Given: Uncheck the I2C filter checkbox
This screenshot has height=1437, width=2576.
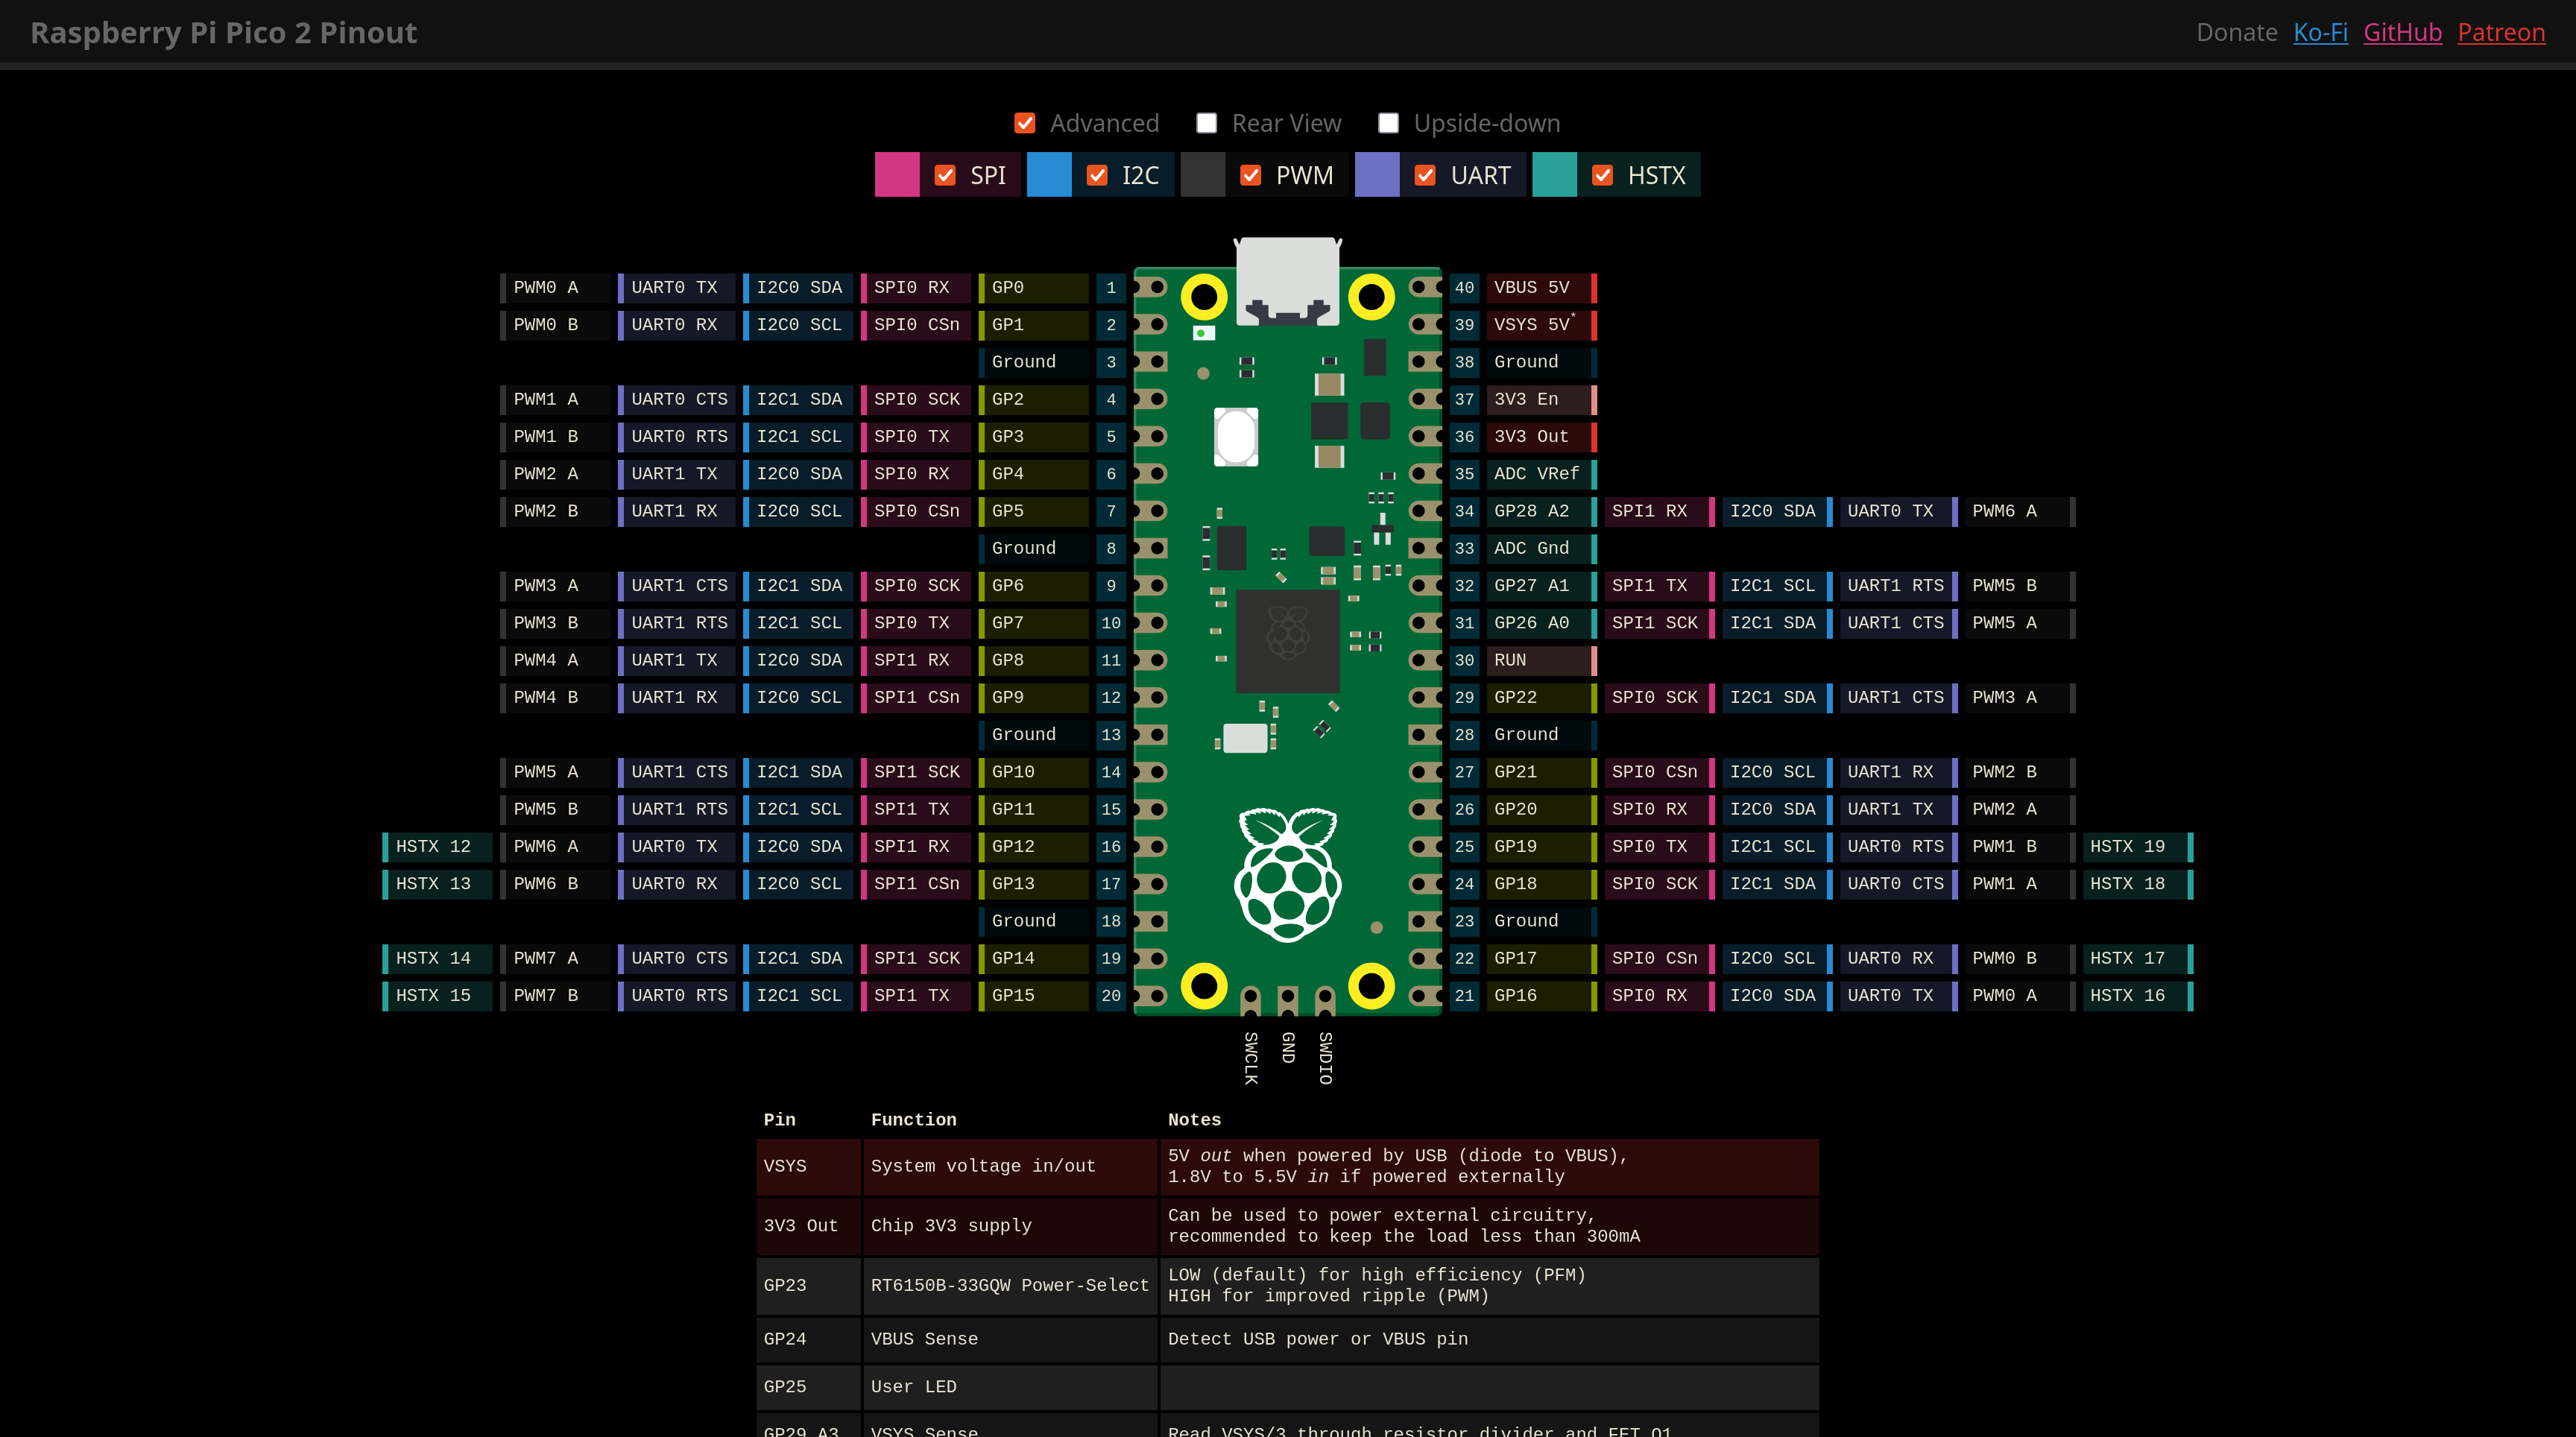Looking at the screenshot, I should point(1097,175).
